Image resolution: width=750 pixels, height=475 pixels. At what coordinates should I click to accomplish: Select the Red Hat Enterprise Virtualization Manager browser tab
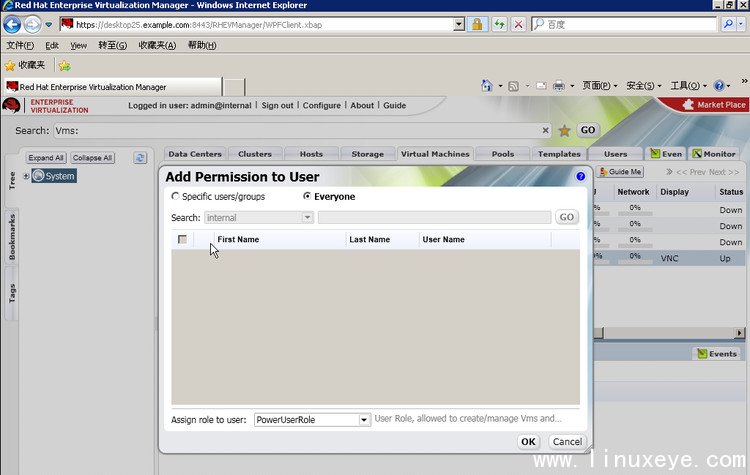coord(113,87)
